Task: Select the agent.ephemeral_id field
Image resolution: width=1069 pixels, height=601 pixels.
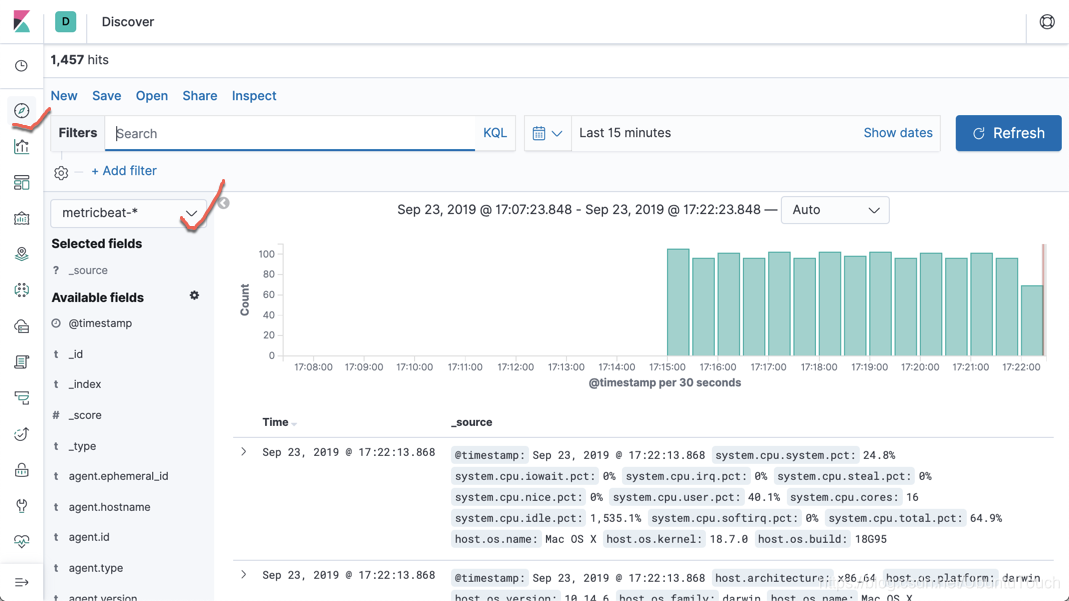Action: click(x=119, y=476)
